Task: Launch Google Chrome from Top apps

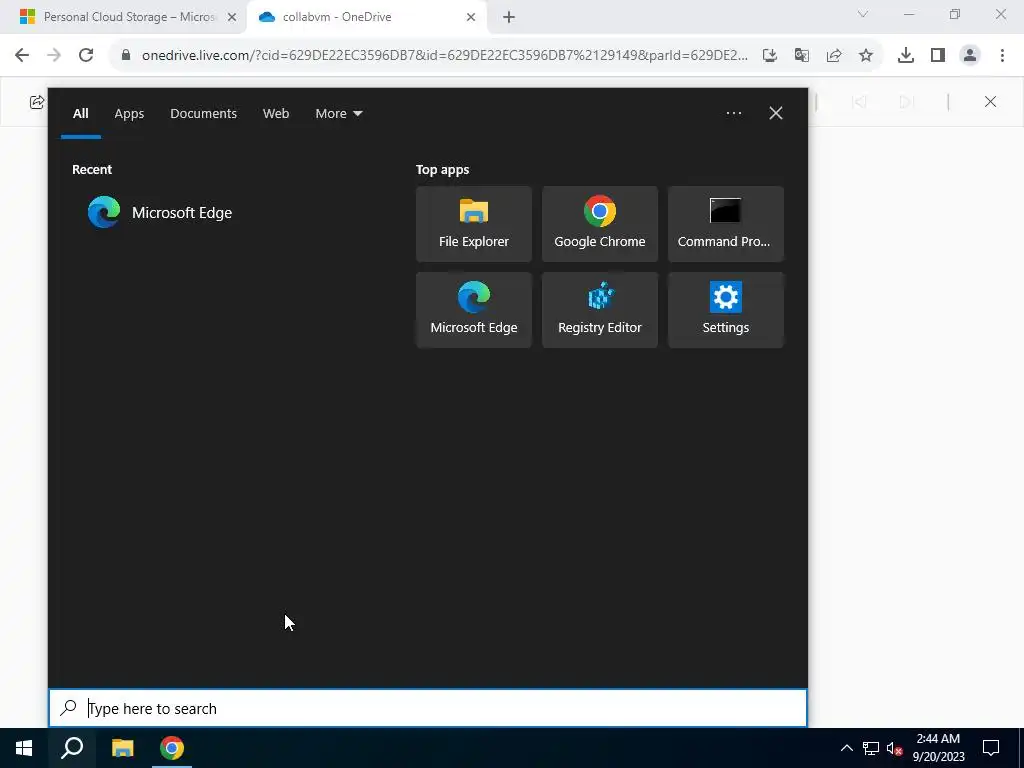Action: click(x=600, y=224)
